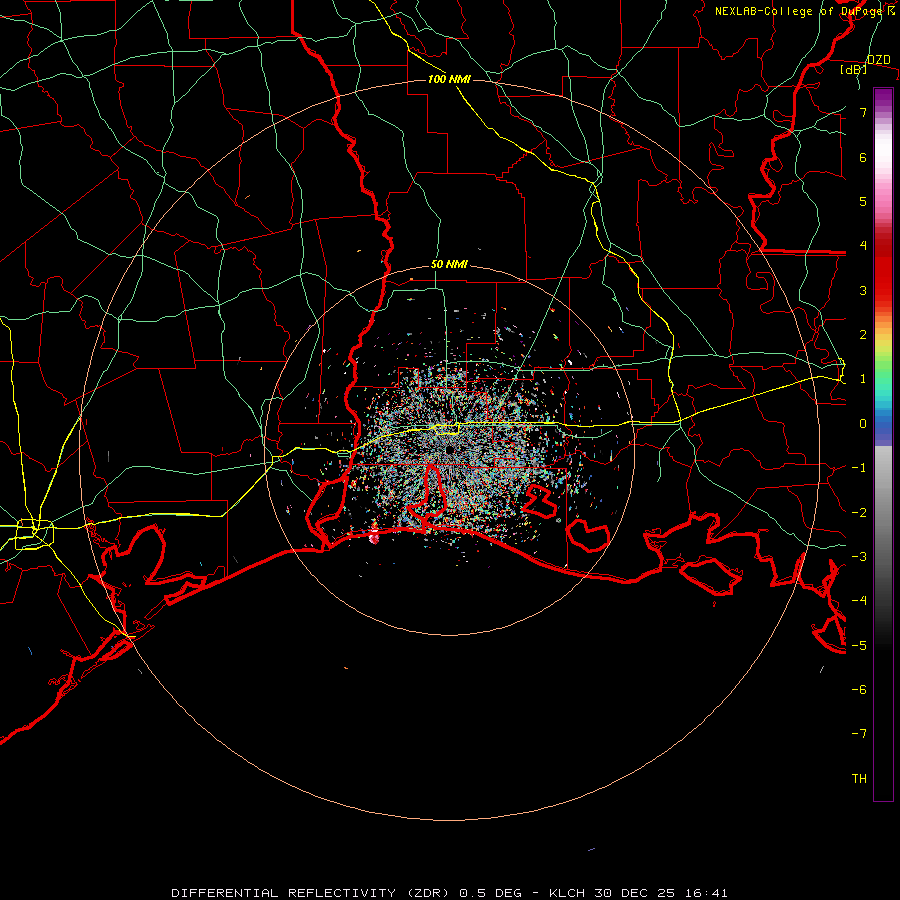Click the "50 NMI" range ring label

(x=449, y=265)
